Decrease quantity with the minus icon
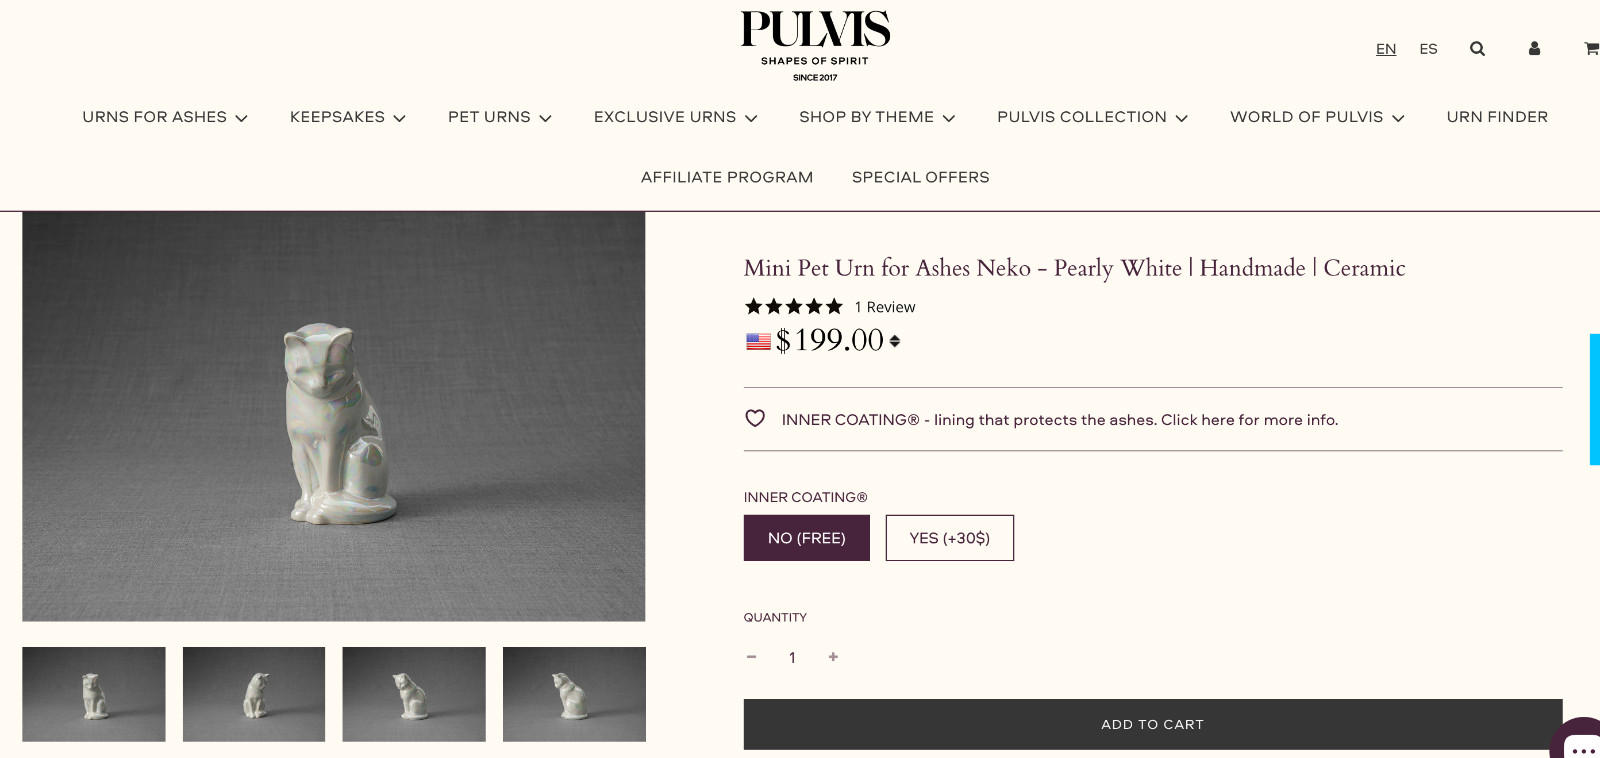Viewport: 1600px width, 758px height. tap(751, 657)
